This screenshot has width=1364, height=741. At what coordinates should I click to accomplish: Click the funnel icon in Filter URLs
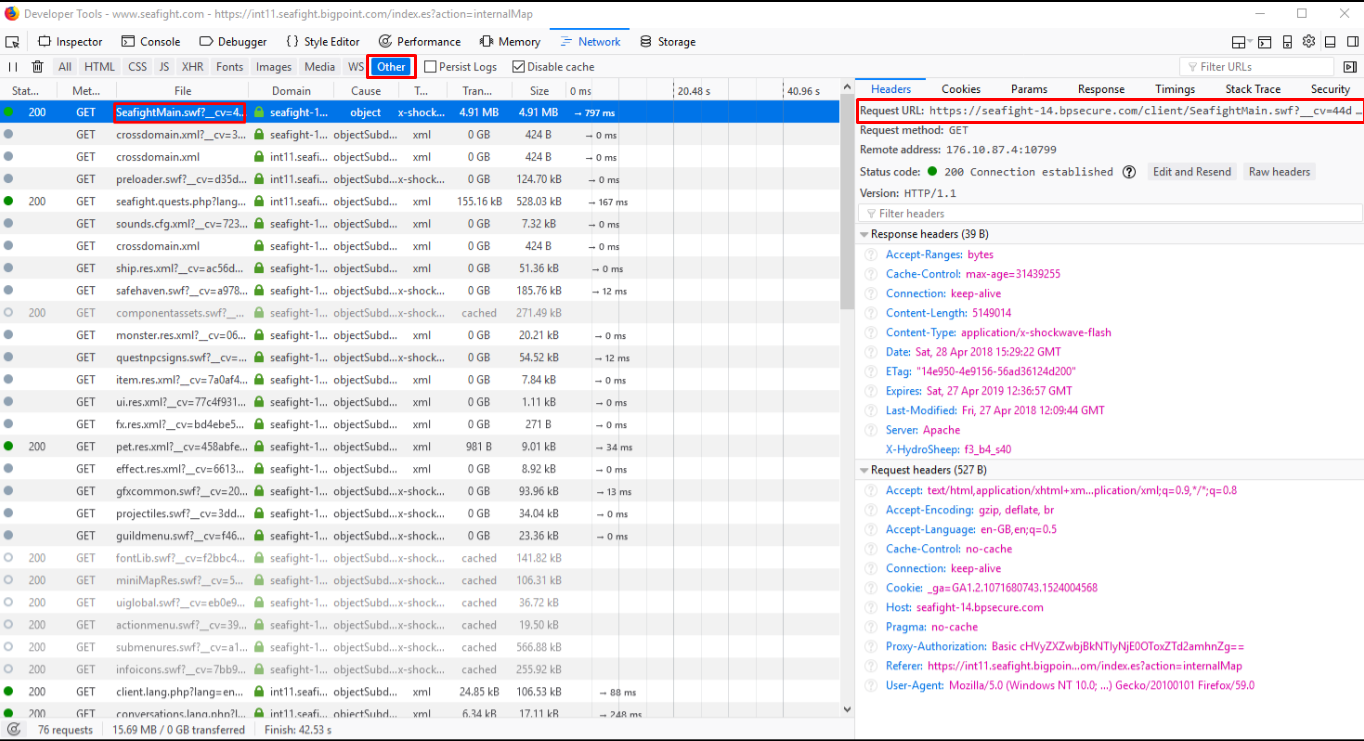(1192, 67)
